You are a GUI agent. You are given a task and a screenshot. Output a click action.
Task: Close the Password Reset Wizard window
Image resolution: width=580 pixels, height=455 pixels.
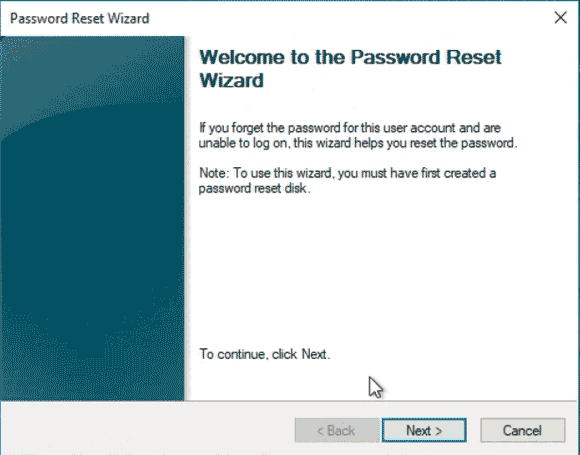coord(560,17)
